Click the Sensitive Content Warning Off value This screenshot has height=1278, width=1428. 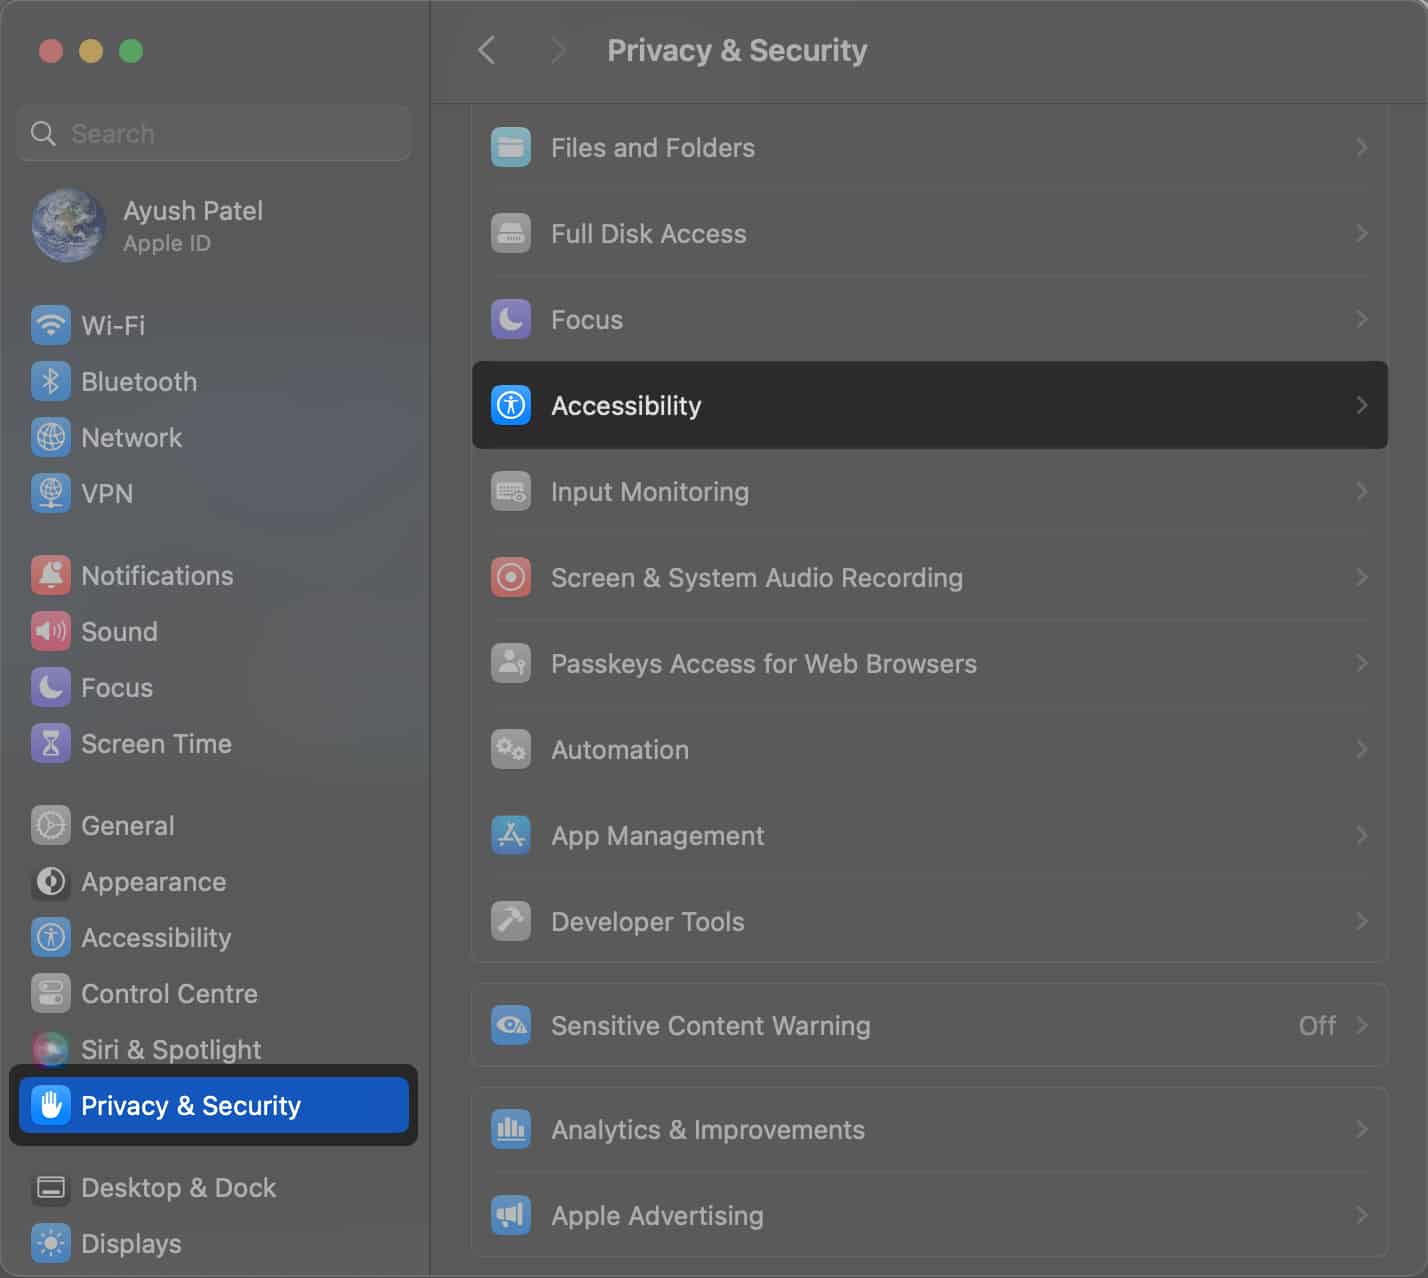[x=1317, y=1025]
